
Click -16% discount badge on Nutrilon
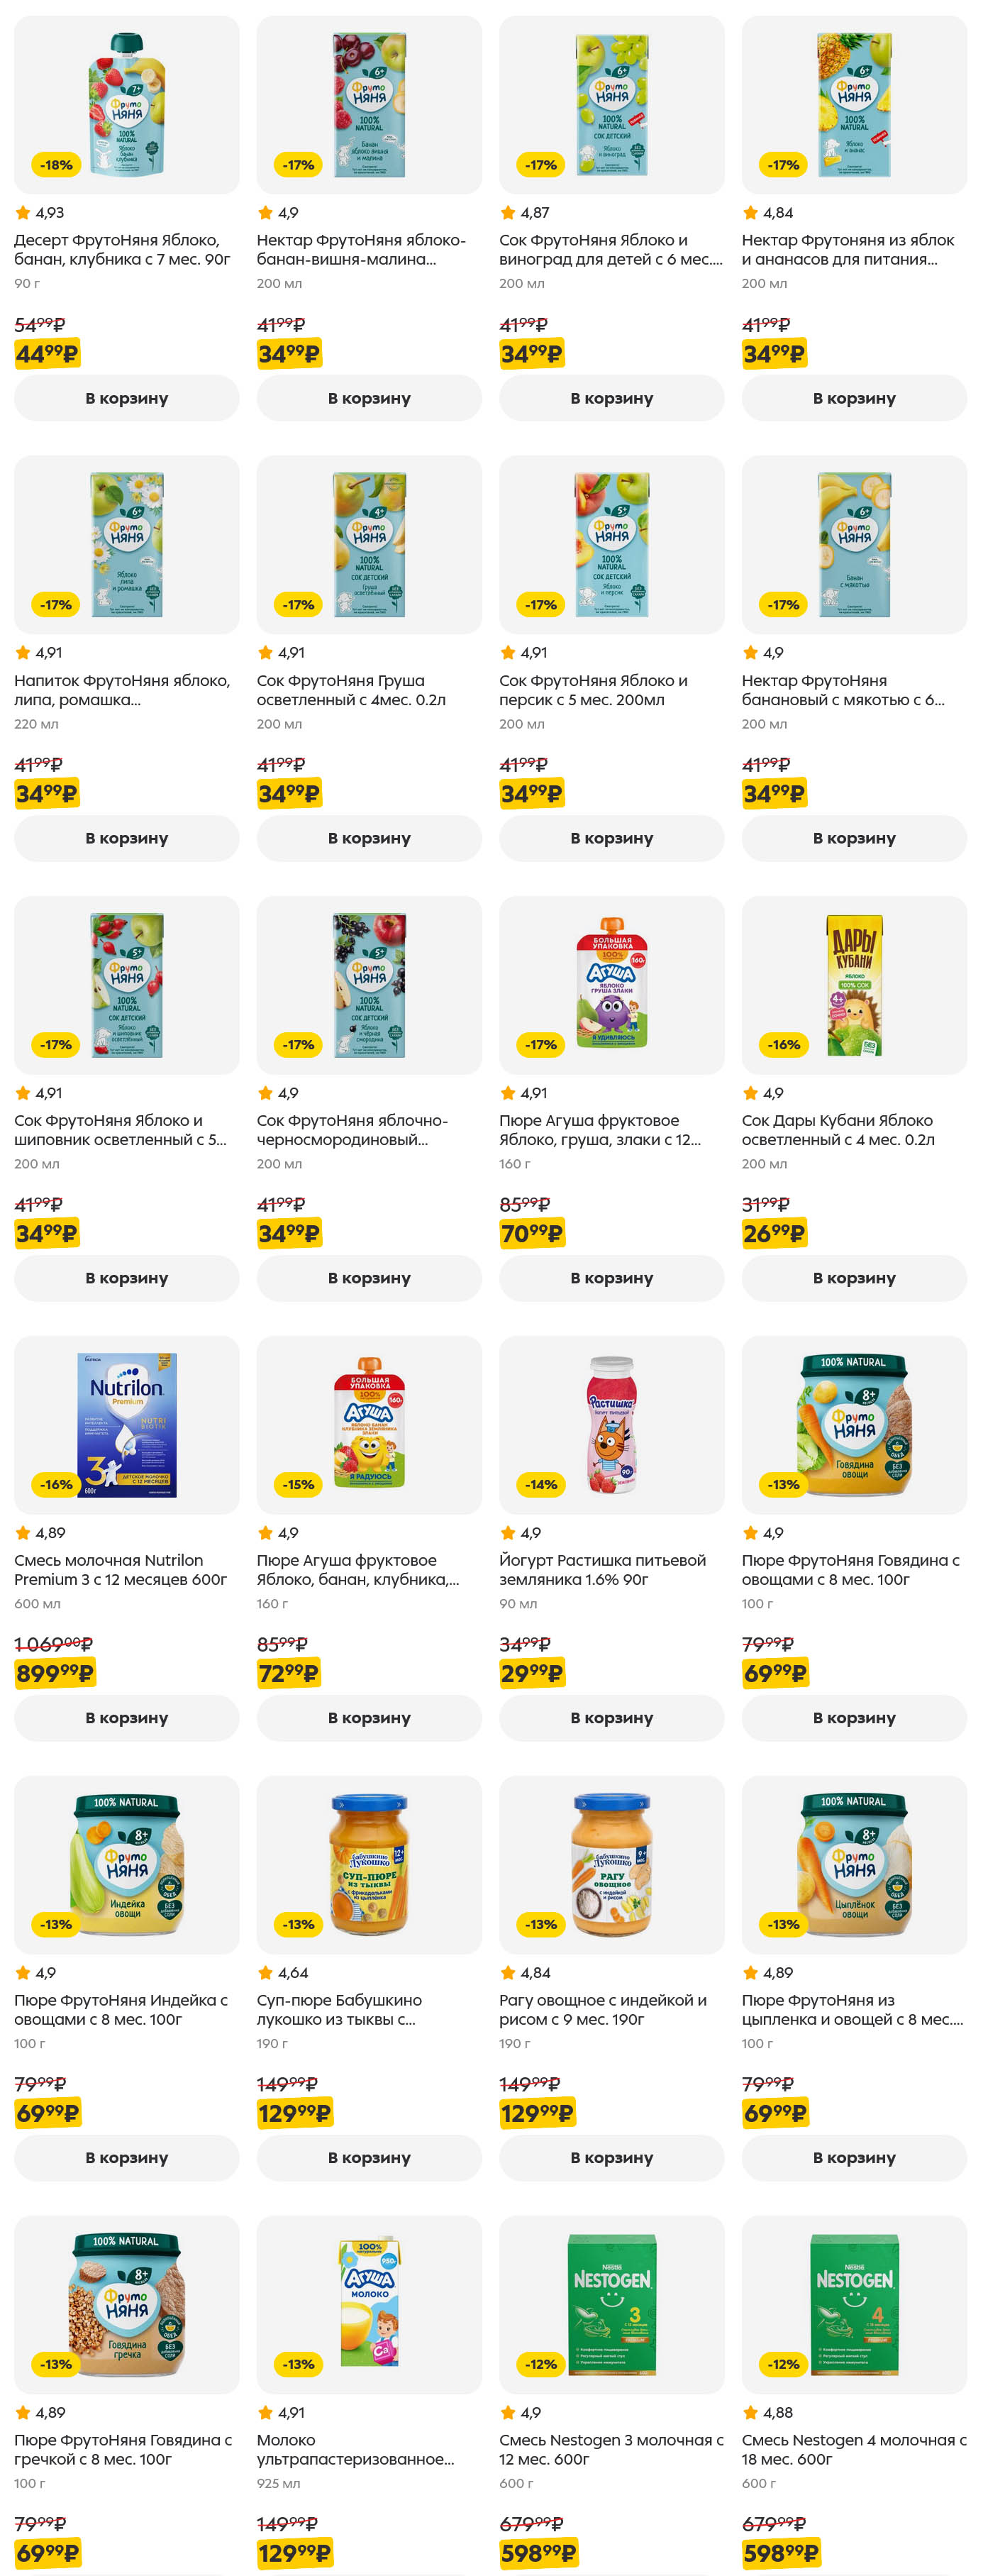pos(56,1484)
